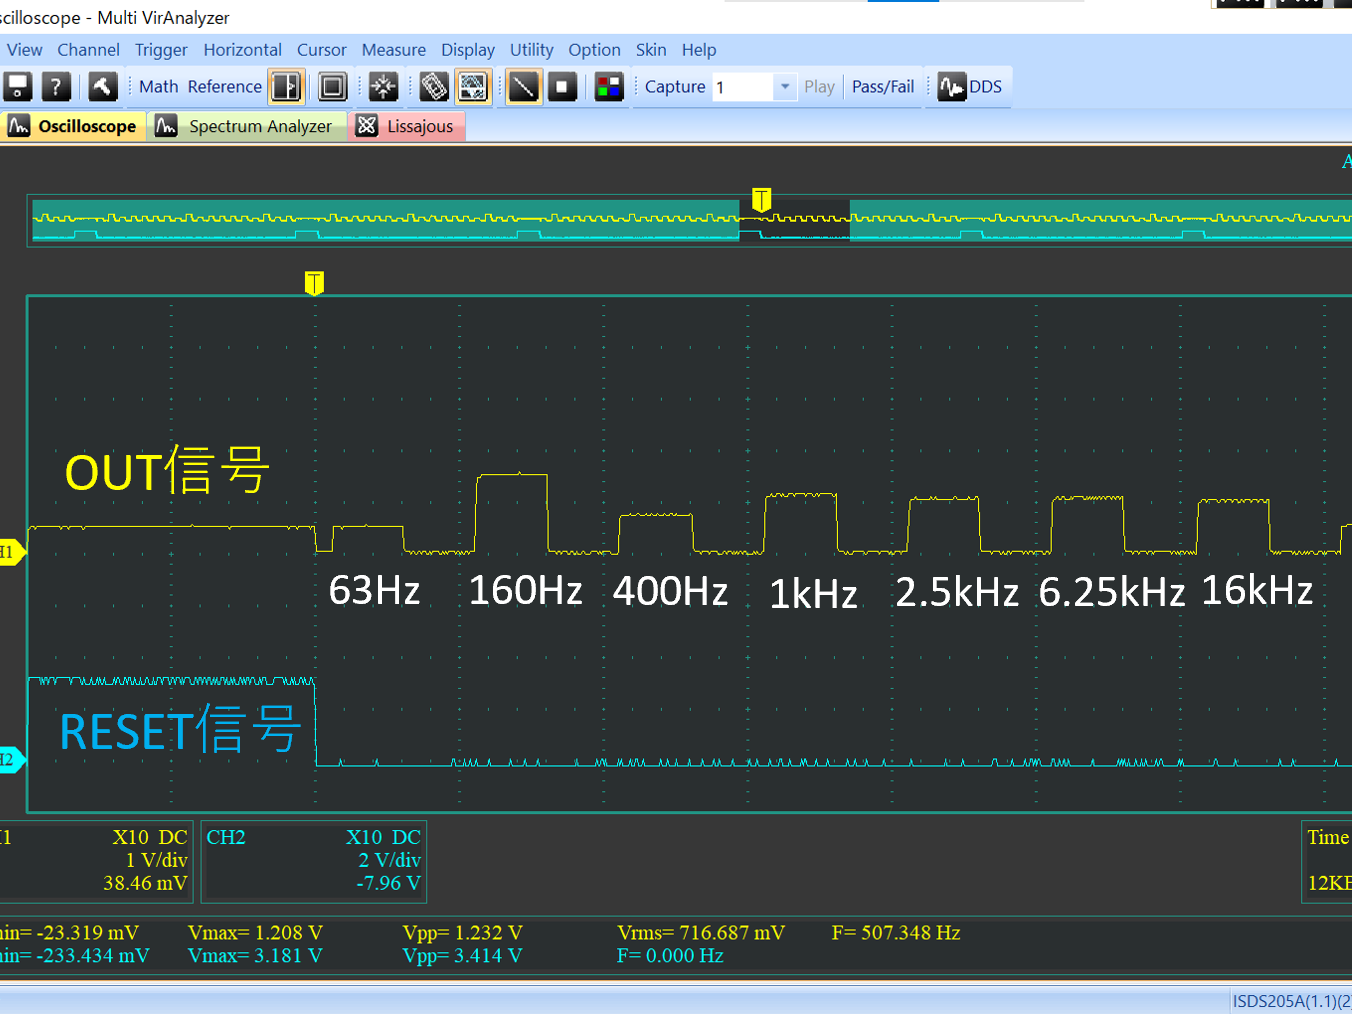Screen dimensions: 1352x1014
Task: Click the tilted rectangle toolbar icon
Action: (433, 87)
